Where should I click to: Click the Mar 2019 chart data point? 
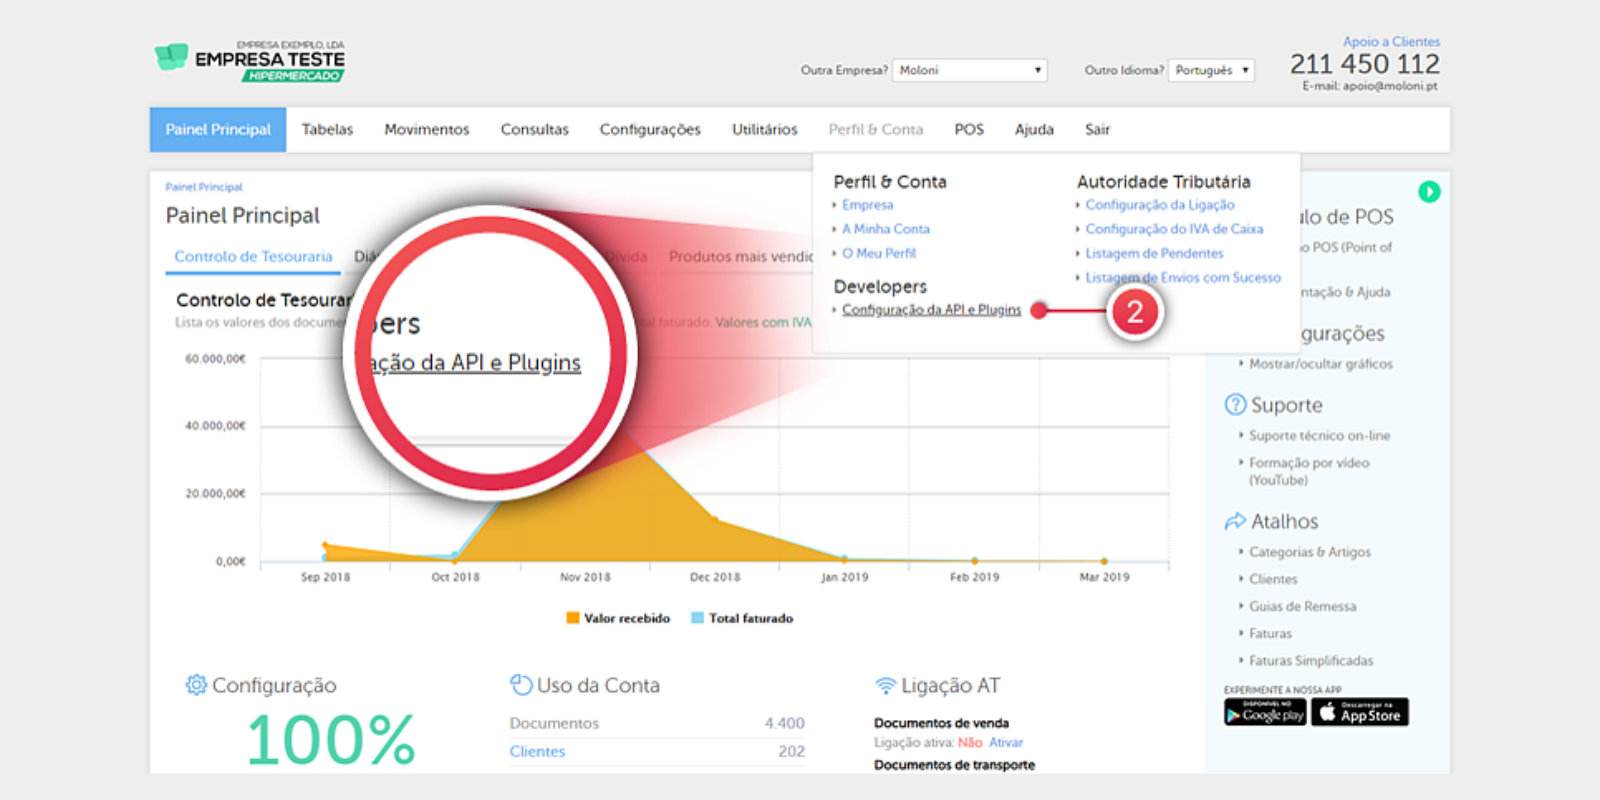tap(1104, 561)
